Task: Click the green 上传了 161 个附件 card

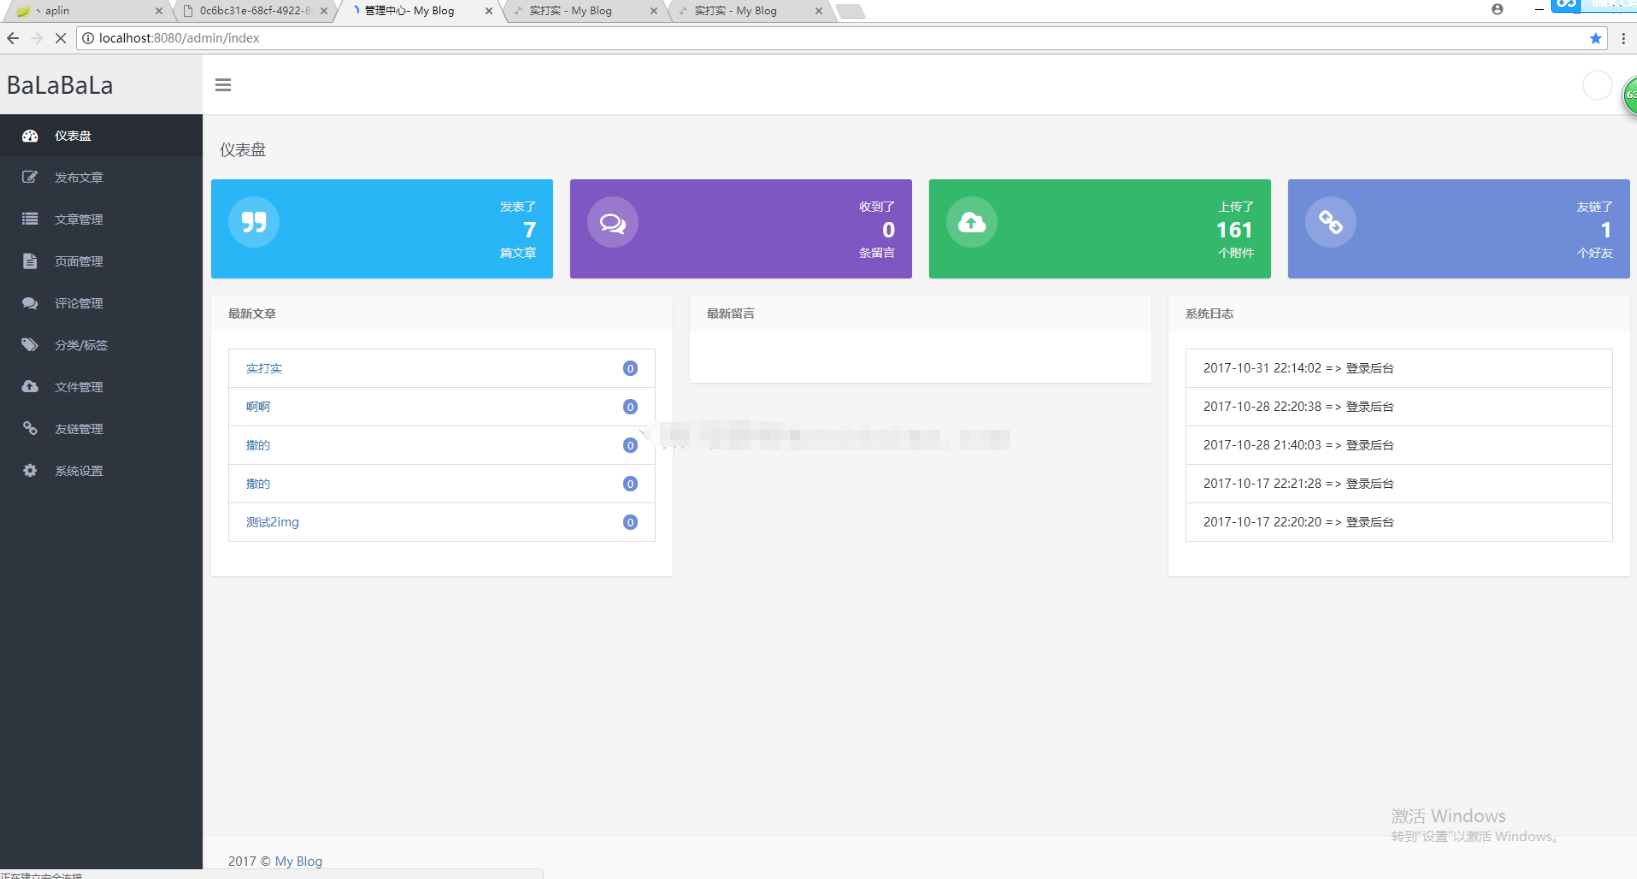Action: coord(1100,229)
